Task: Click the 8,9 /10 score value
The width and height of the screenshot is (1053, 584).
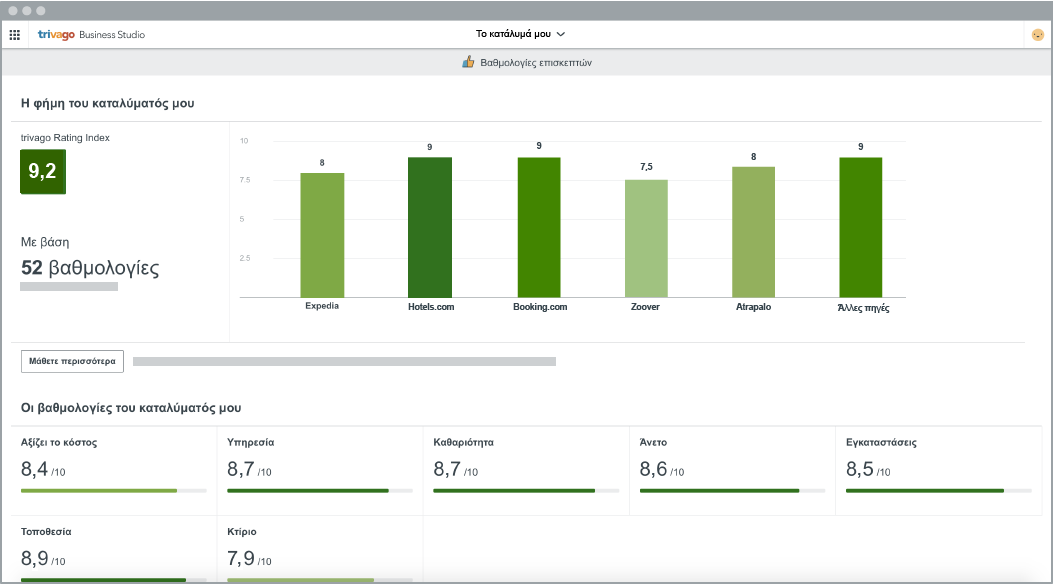Action: pos(43,558)
